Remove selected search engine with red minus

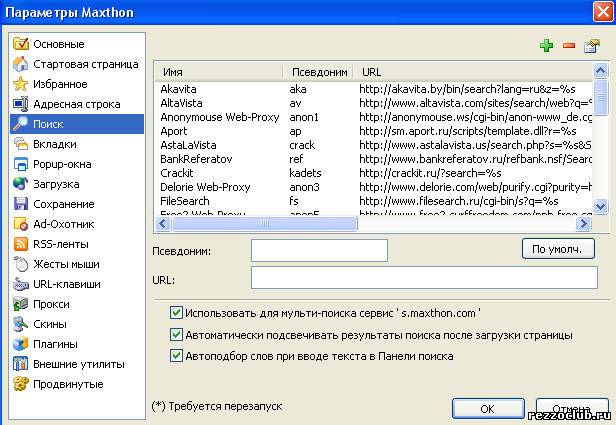click(x=569, y=46)
